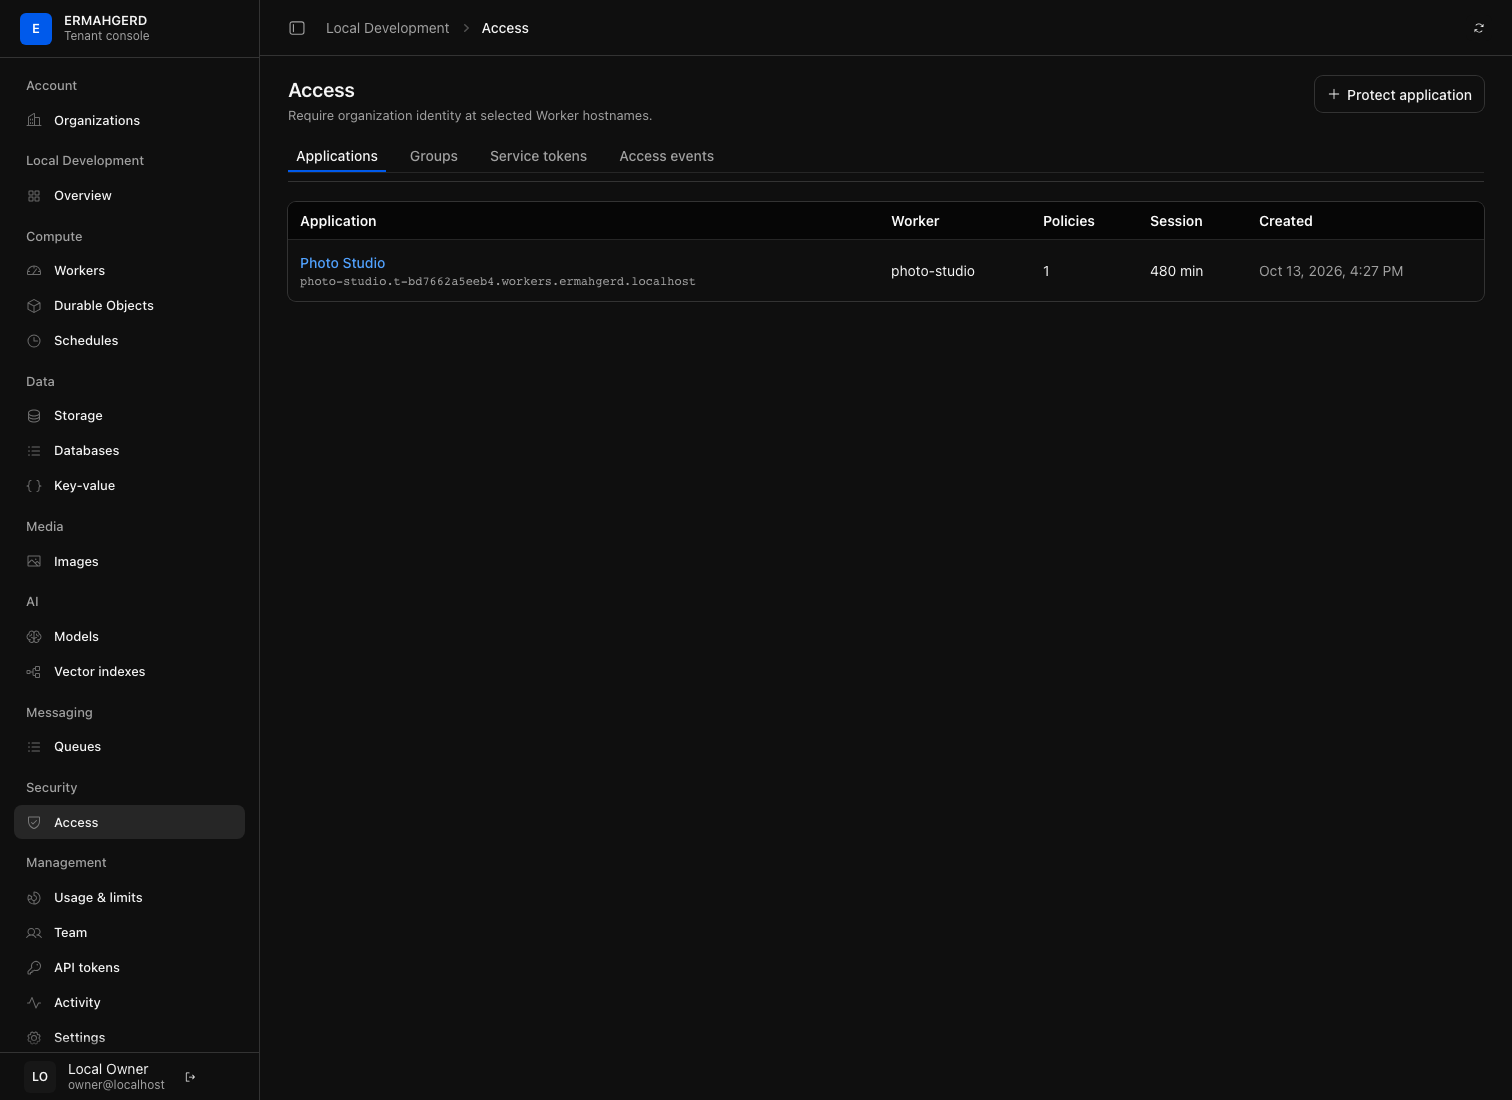Screen dimensions: 1512x1100
Task: Go to Local Development breadcrumb
Action: pos(387,28)
